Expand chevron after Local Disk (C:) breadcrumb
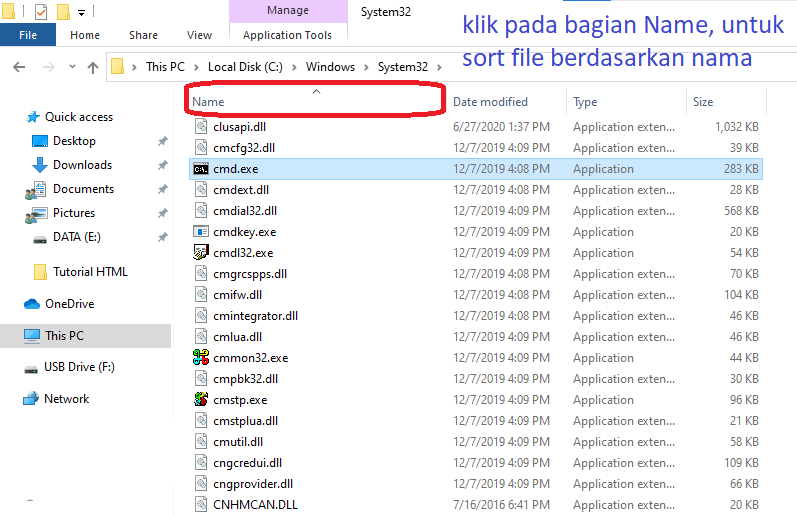The height and width of the screenshot is (516, 797). (x=294, y=67)
